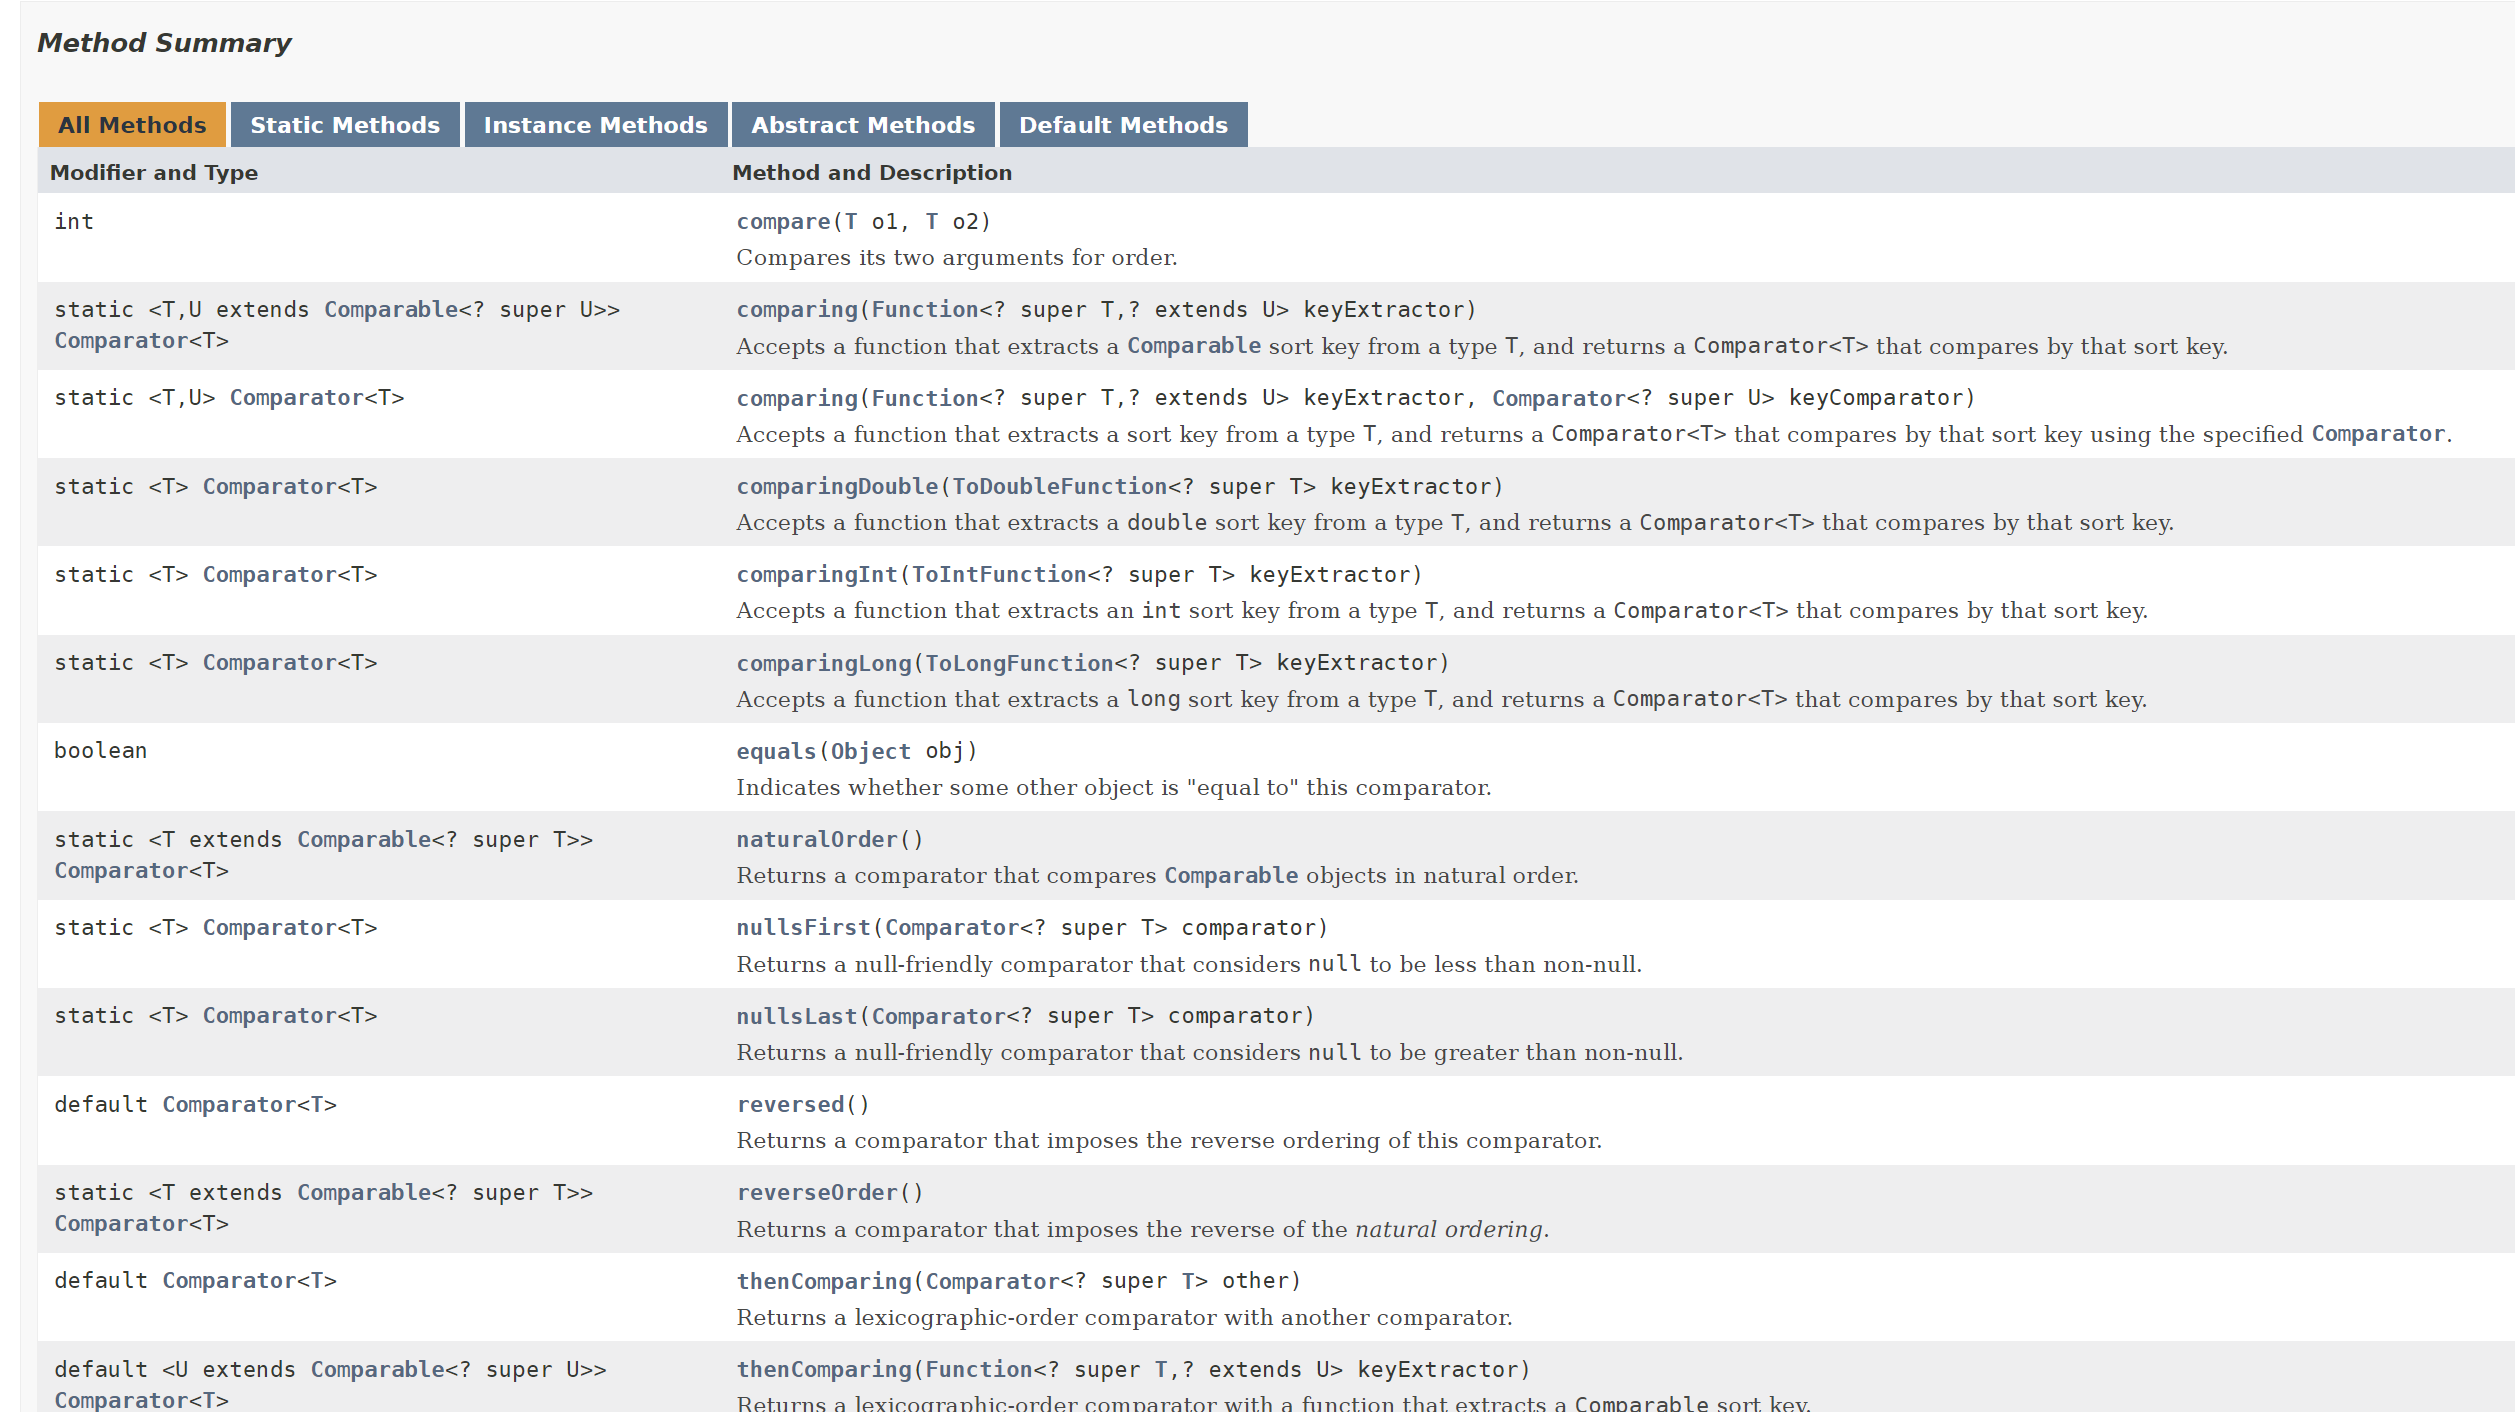Open the reverseOrder method link

[817, 1193]
